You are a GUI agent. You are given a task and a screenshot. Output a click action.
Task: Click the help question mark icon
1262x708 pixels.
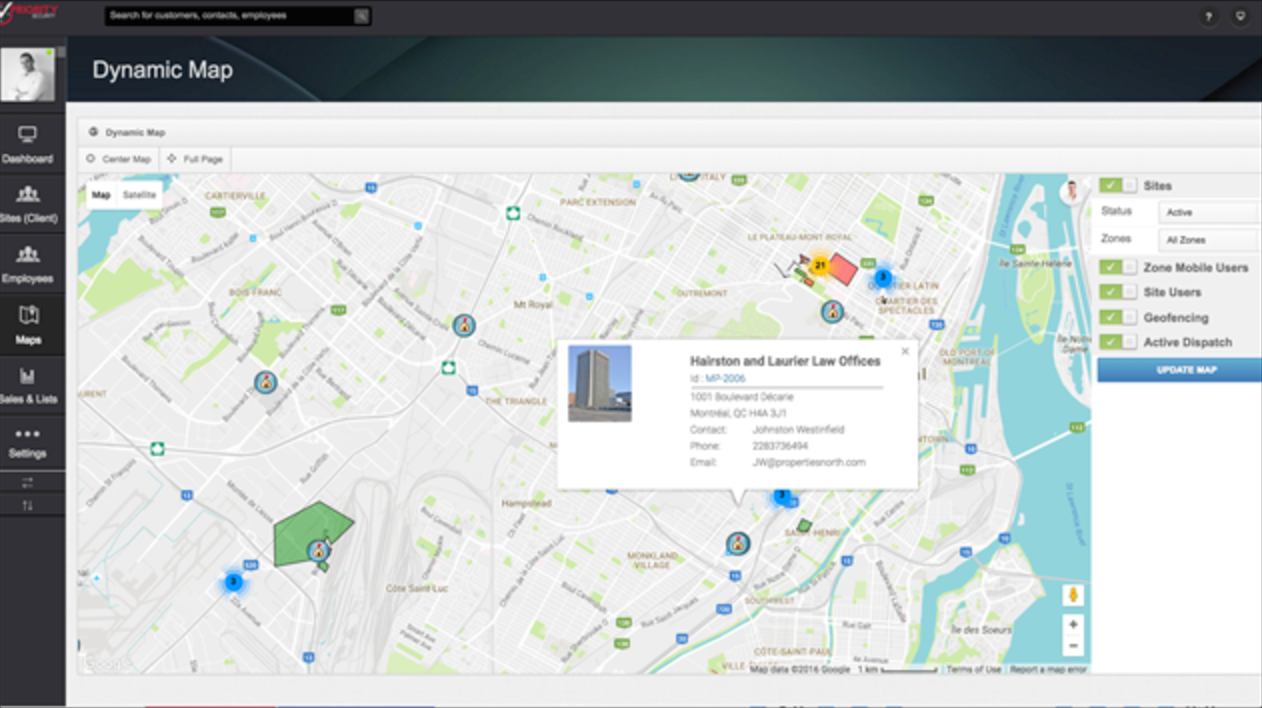tap(1209, 17)
